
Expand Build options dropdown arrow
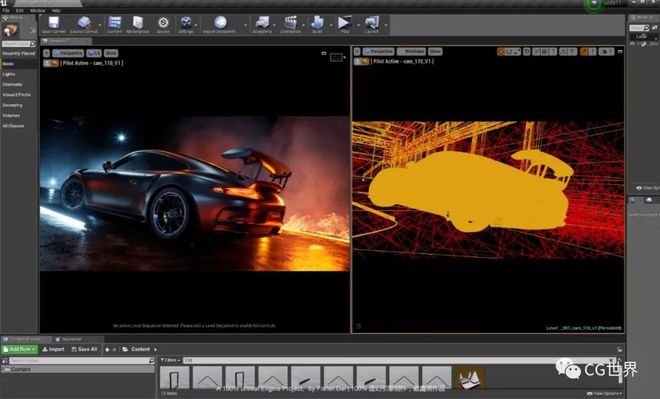pyautogui.click(x=330, y=25)
